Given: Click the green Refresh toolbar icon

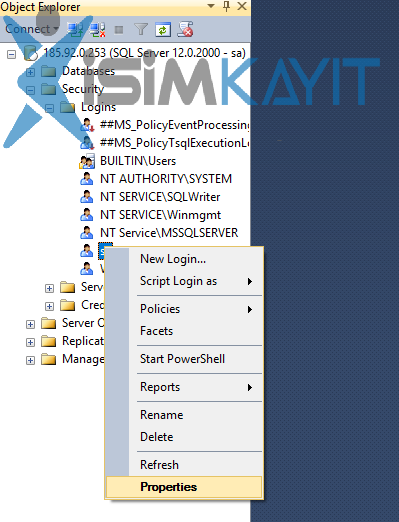Looking at the screenshot, I should 163,30.
